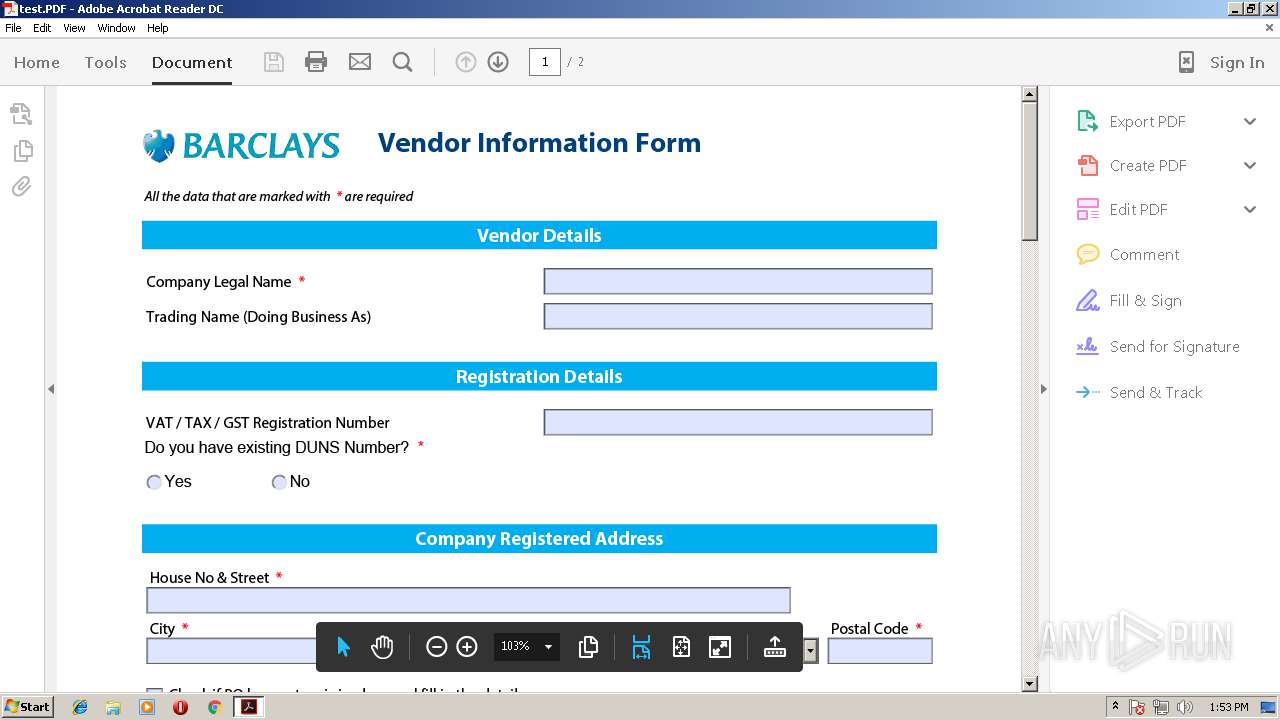The height and width of the screenshot is (720, 1280).
Task: Switch to the Tools tab
Action: point(105,62)
